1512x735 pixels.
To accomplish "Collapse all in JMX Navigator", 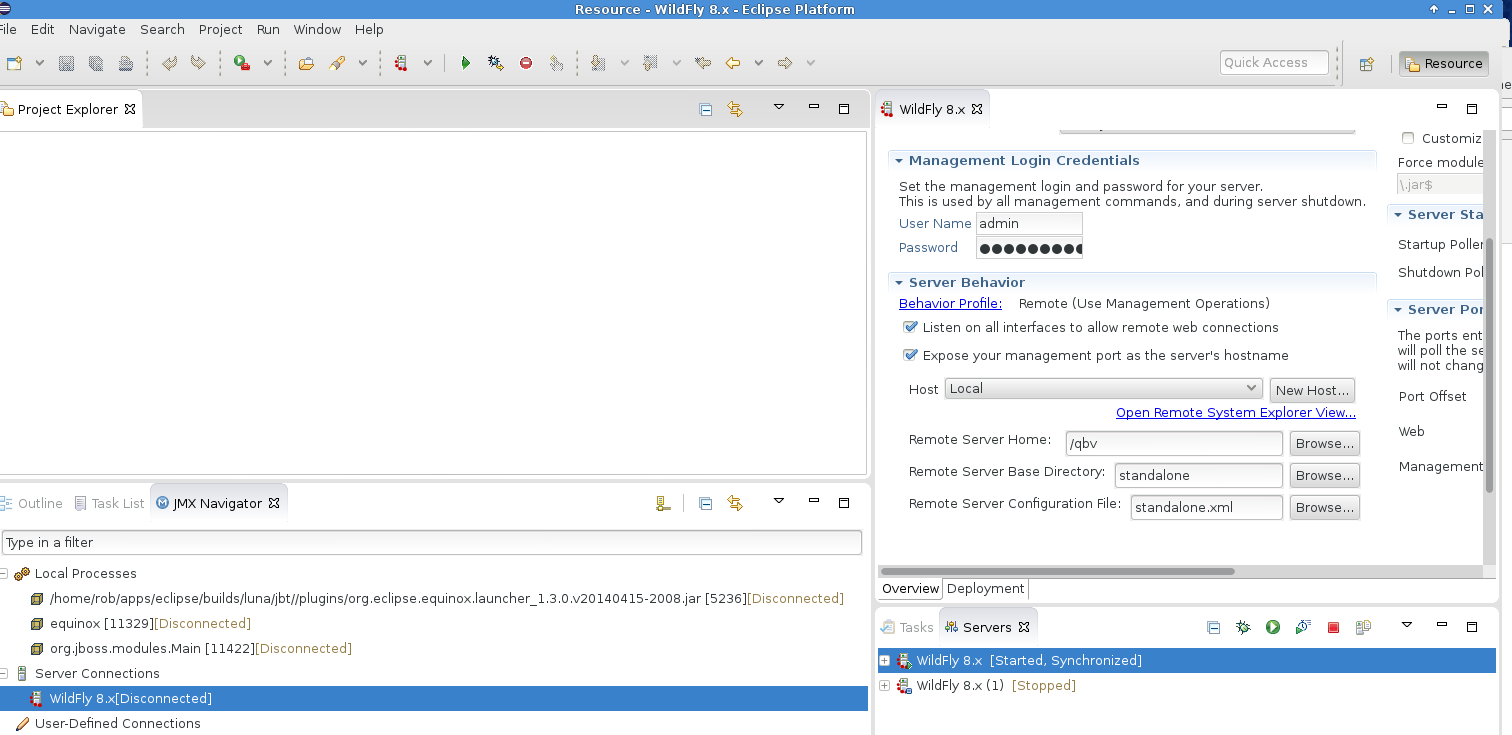I will (705, 504).
